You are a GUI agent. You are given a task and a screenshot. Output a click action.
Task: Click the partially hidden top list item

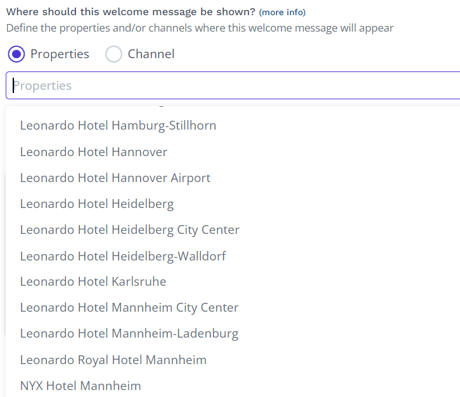(x=233, y=106)
